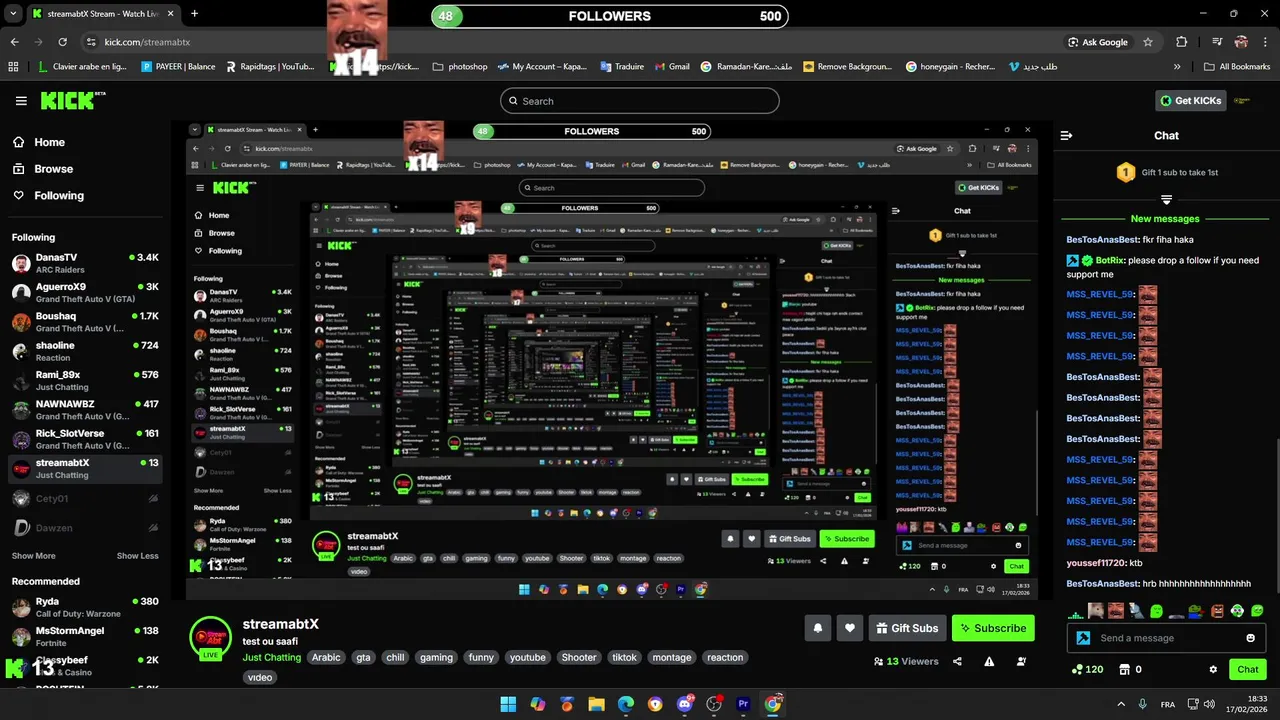Click the user icon next to report

point(1021,661)
